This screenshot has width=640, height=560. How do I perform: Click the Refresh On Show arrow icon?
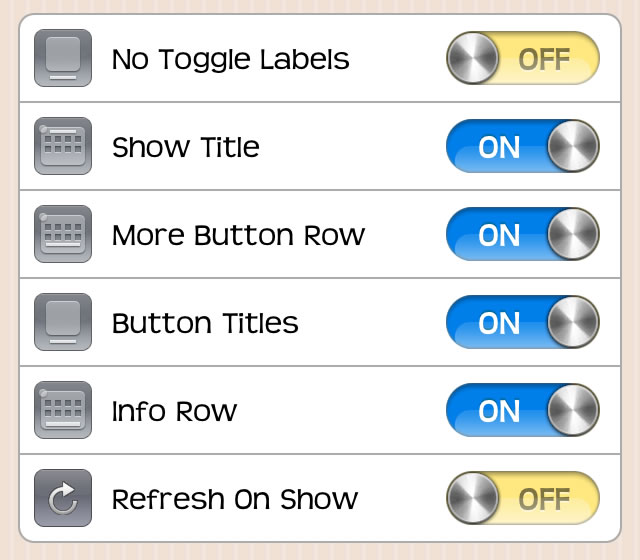[x=63, y=498]
